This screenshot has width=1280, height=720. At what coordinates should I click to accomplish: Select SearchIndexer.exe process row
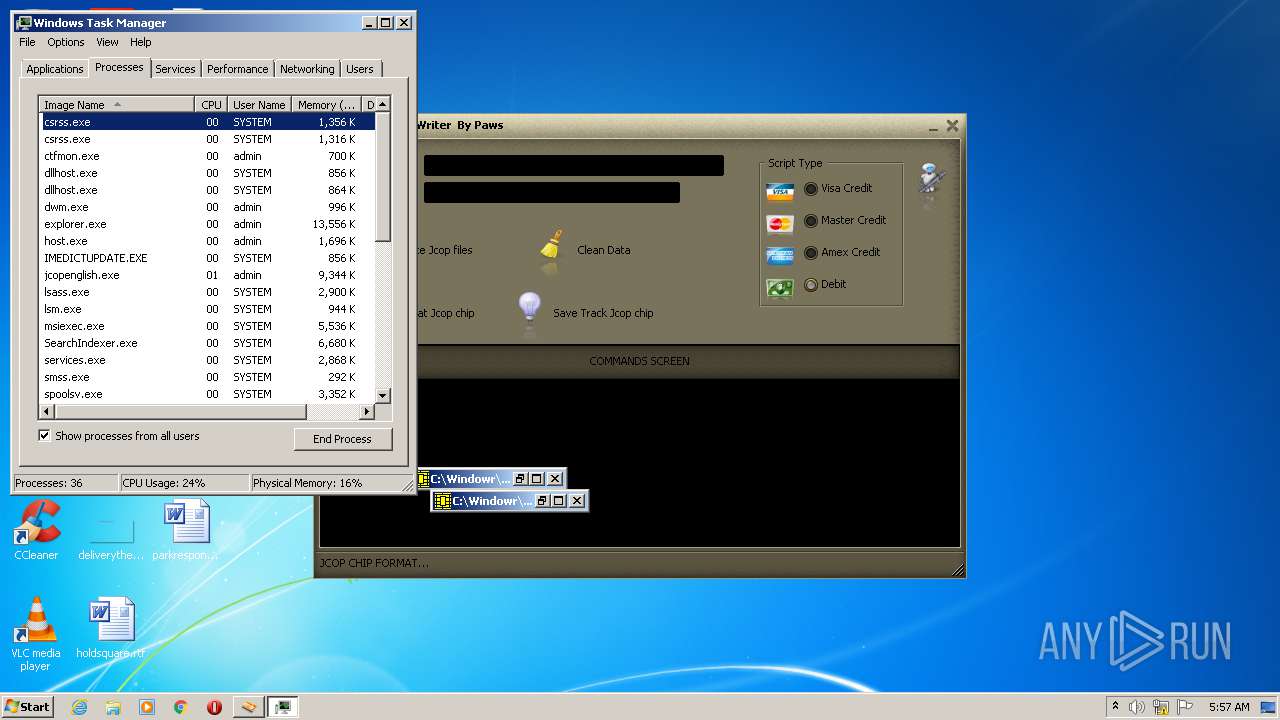(208, 343)
